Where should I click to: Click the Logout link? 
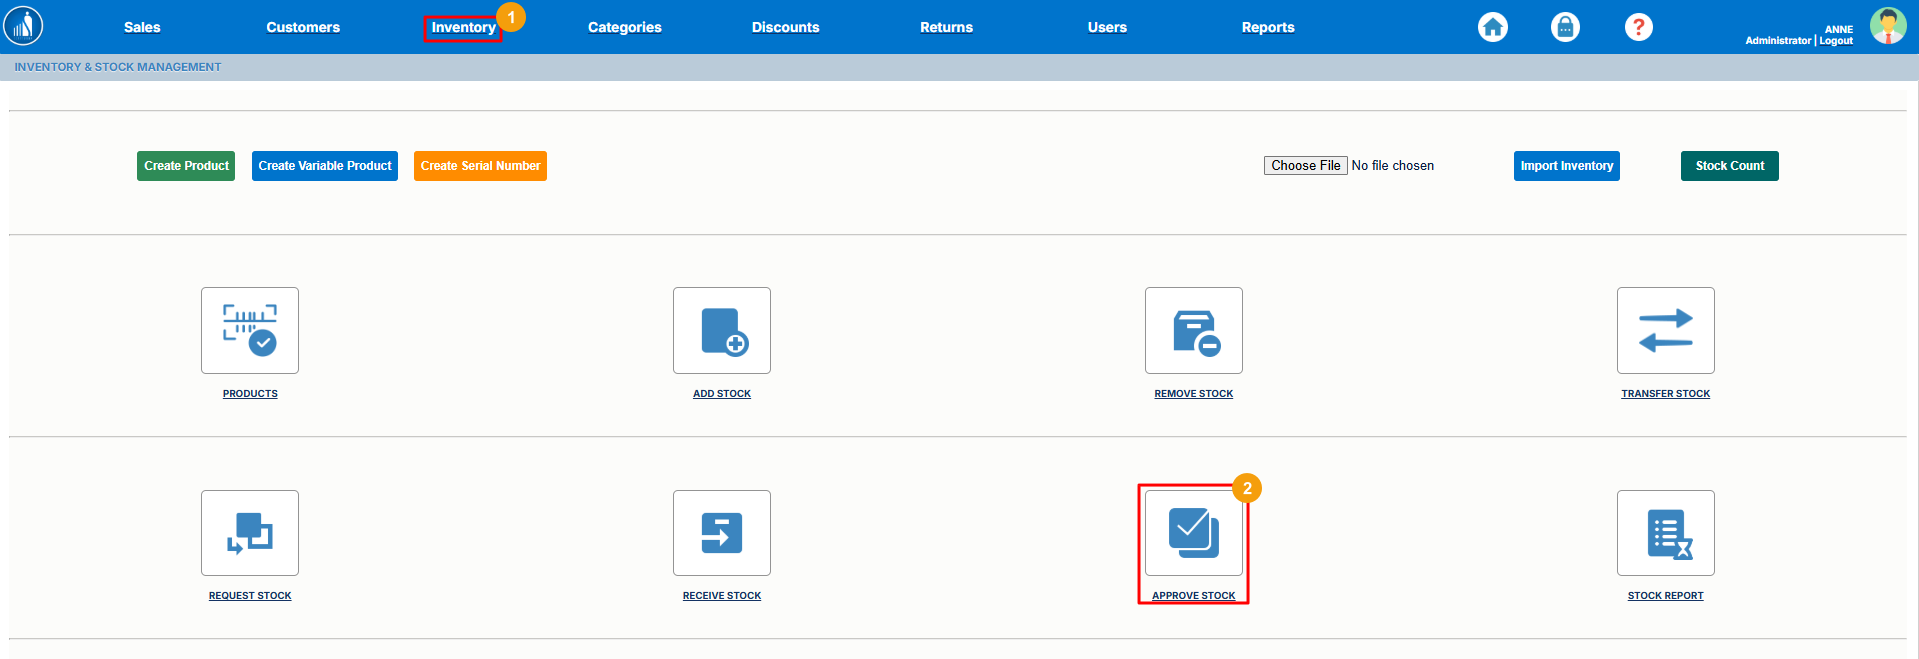[1836, 41]
